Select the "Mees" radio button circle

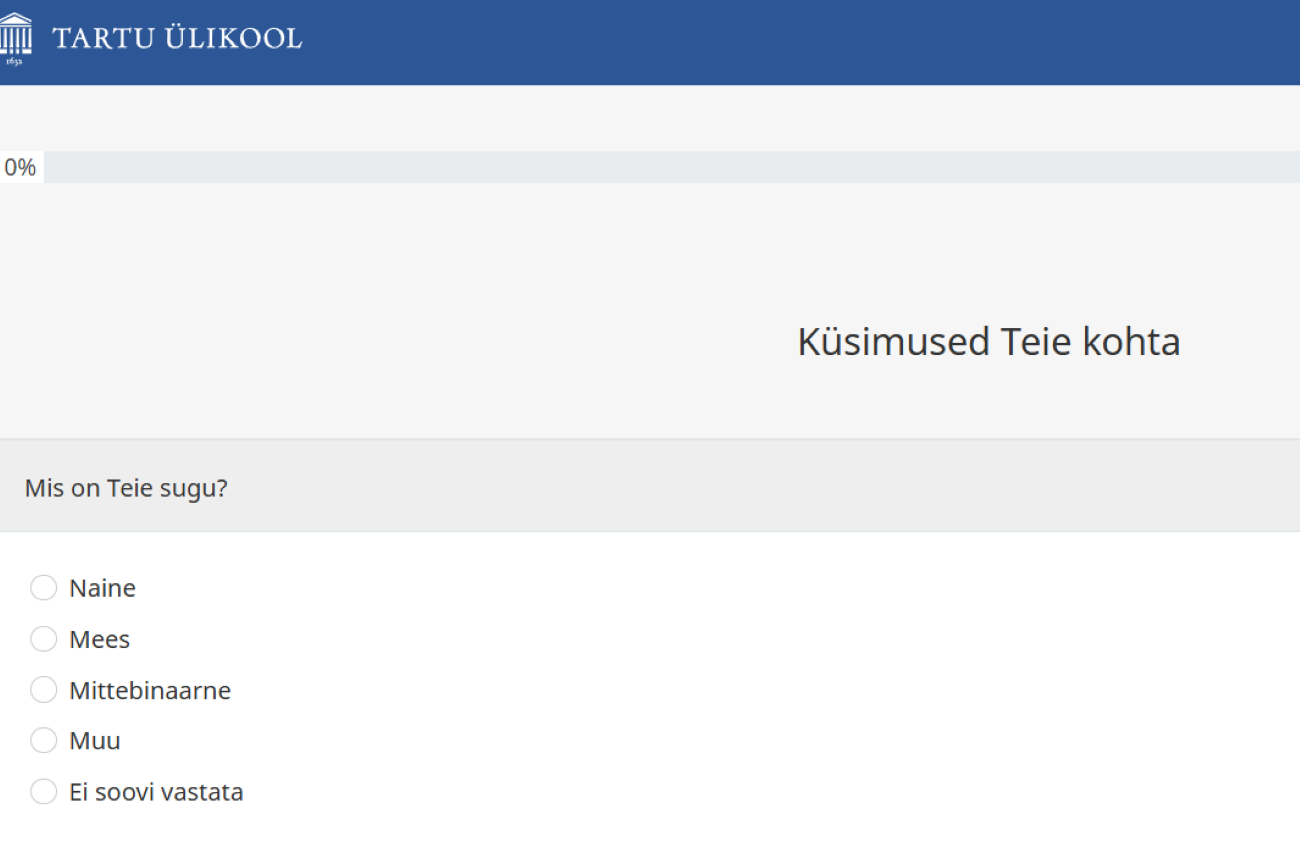(x=44, y=639)
